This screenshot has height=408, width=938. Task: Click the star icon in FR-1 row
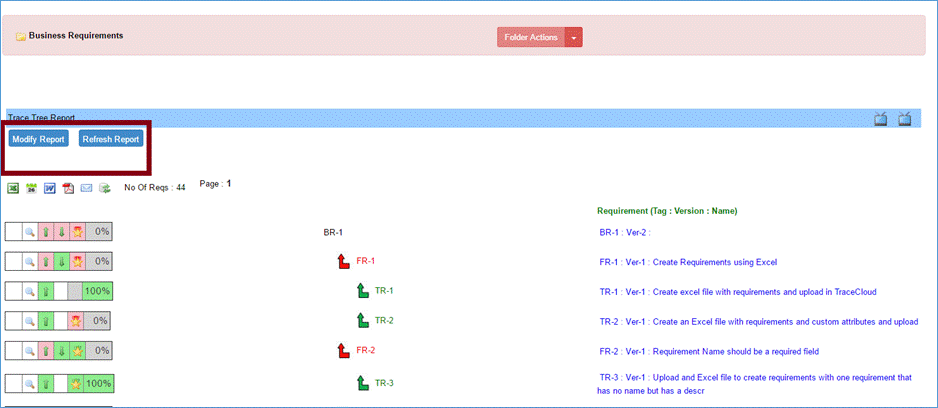(x=76, y=262)
